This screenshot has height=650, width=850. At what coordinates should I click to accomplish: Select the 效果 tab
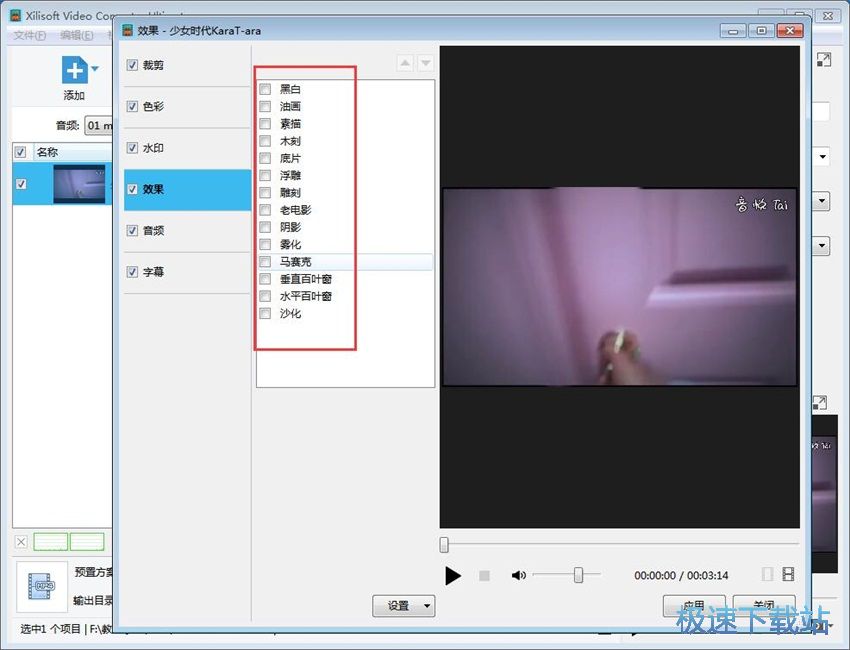pyautogui.click(x=187, y=190)
